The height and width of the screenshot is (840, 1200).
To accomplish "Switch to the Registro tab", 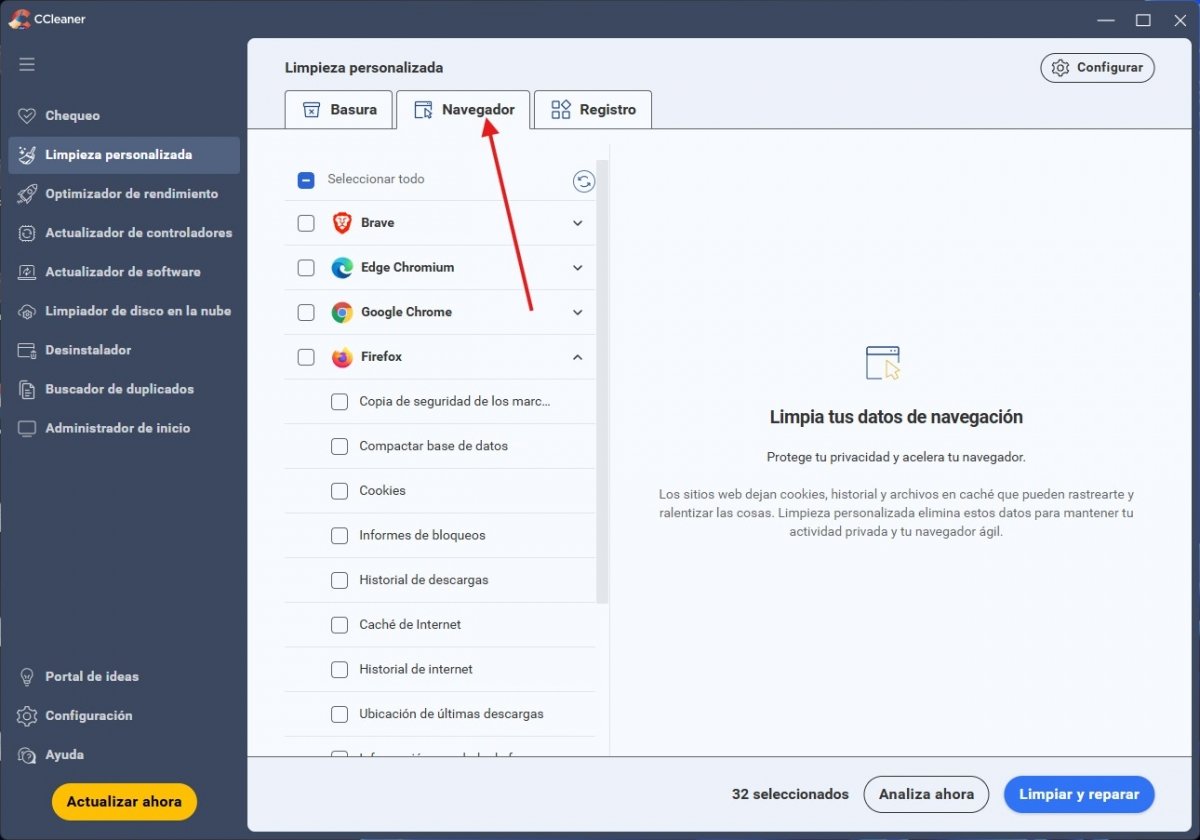I will click(x=593, y=109).
